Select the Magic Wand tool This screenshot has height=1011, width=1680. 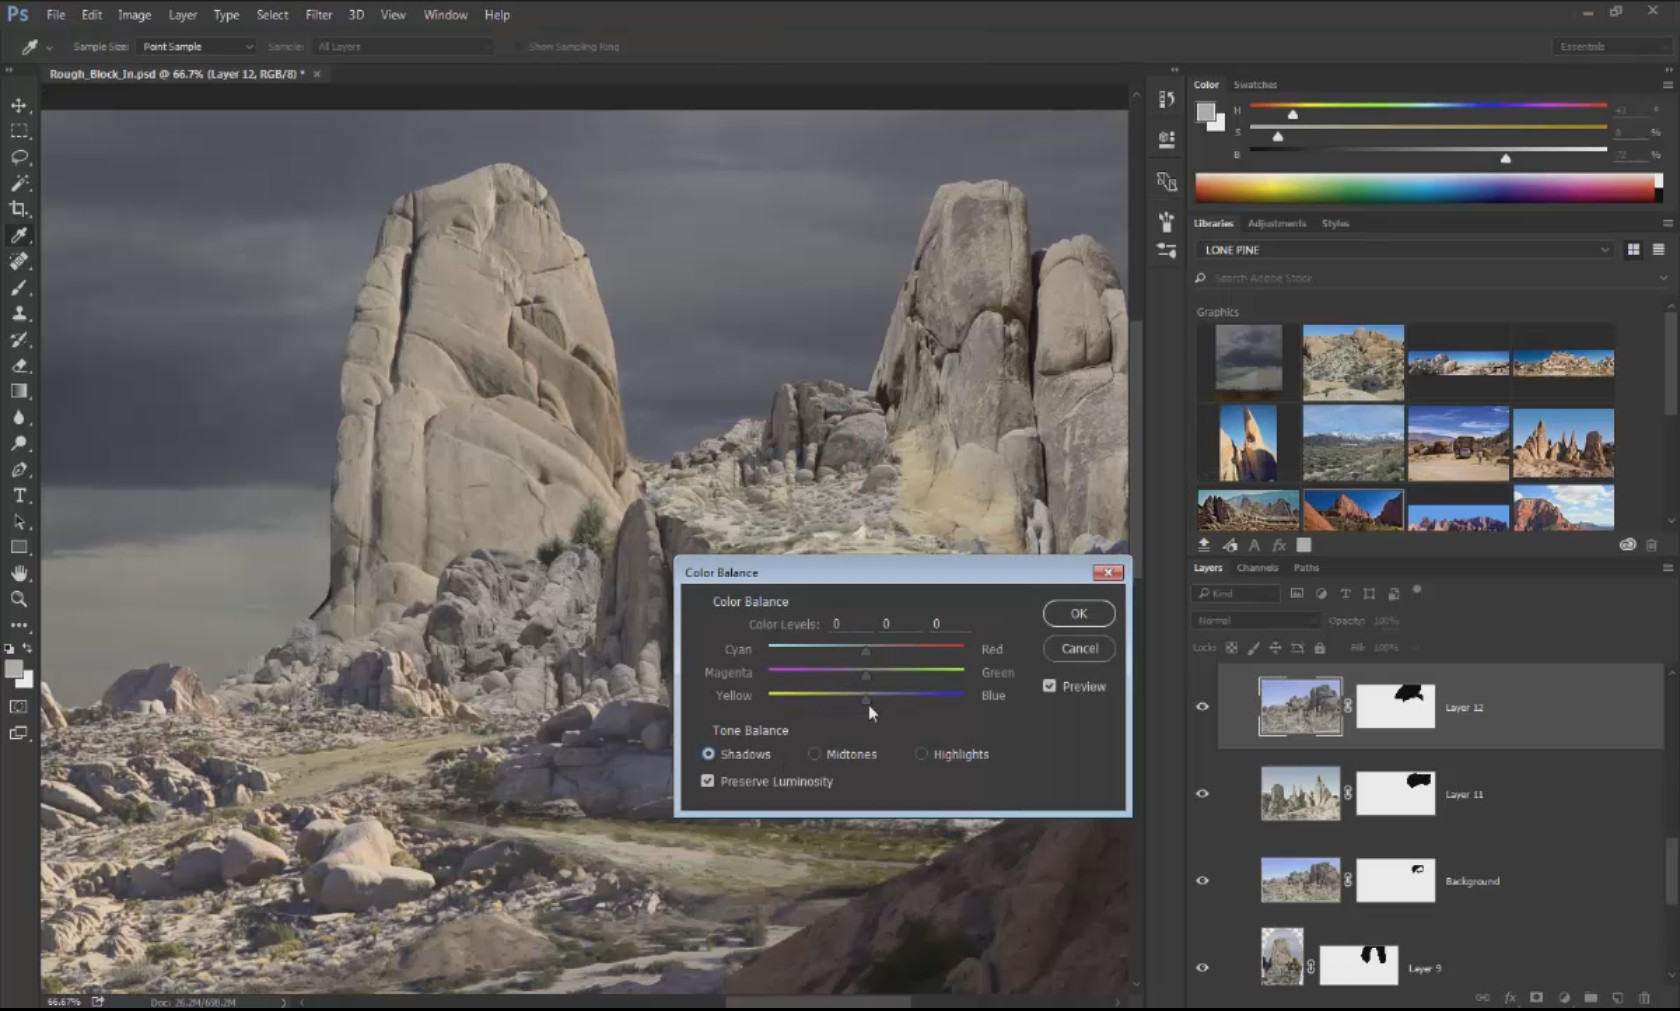pyautogui.click(x=19, y=183)
